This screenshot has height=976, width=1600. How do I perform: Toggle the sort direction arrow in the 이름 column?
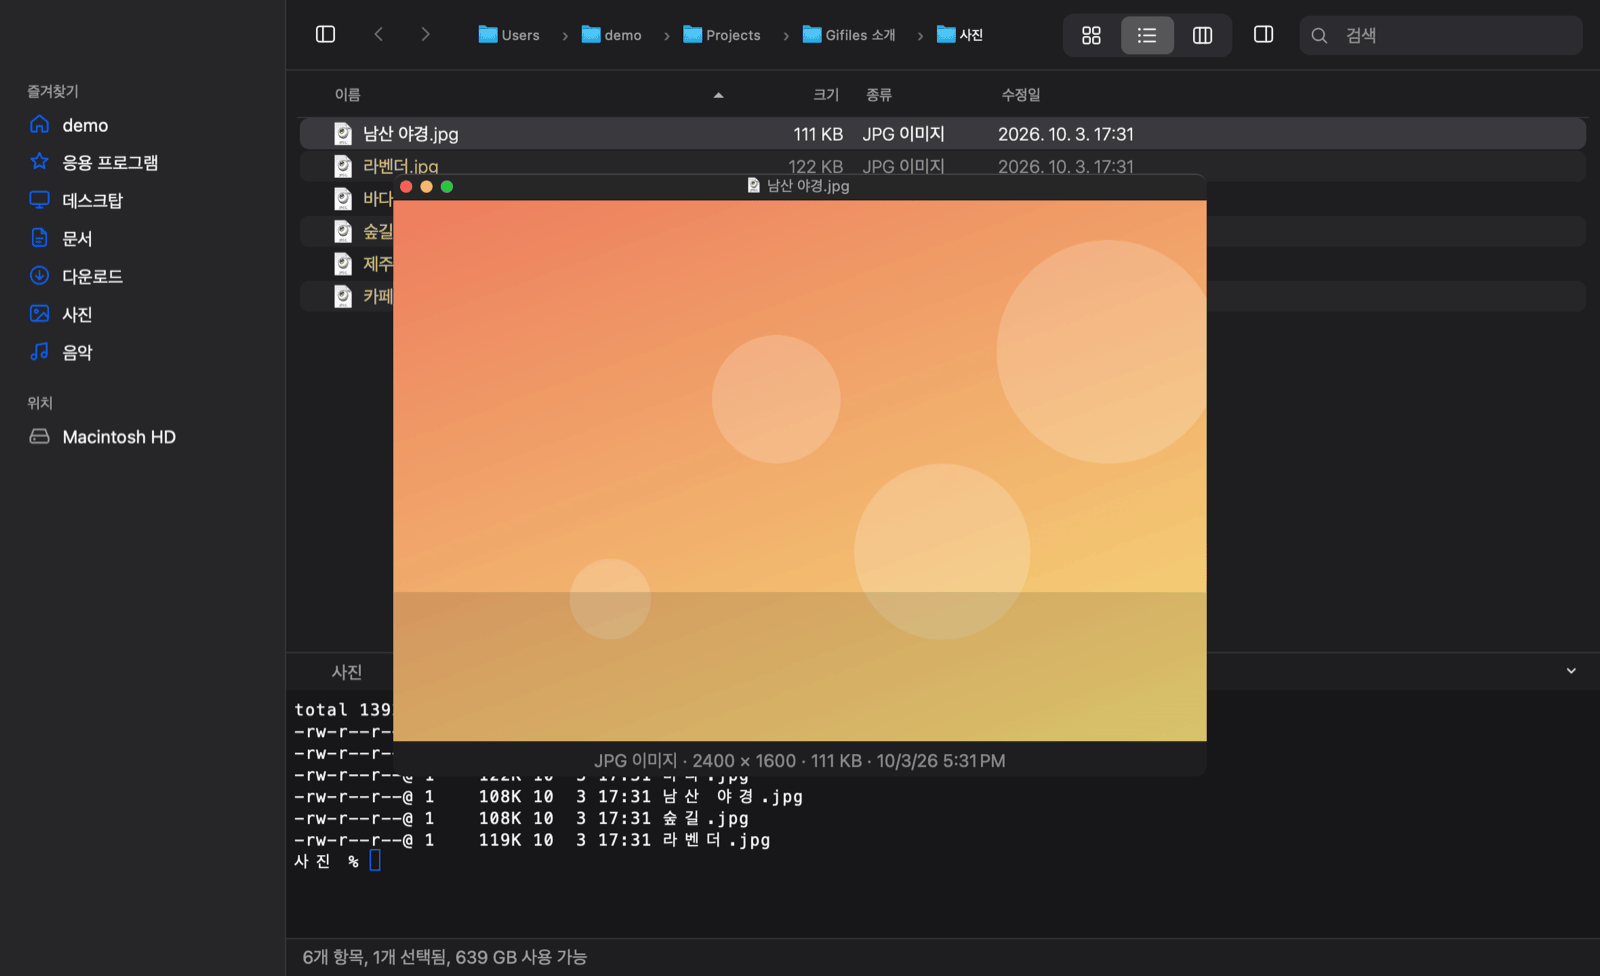(x=718, y=95)
